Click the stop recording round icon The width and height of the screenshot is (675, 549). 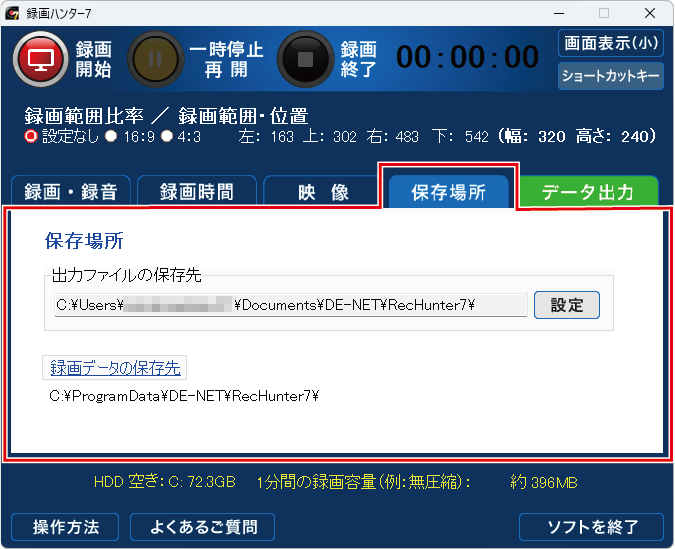tap(306, 59)
